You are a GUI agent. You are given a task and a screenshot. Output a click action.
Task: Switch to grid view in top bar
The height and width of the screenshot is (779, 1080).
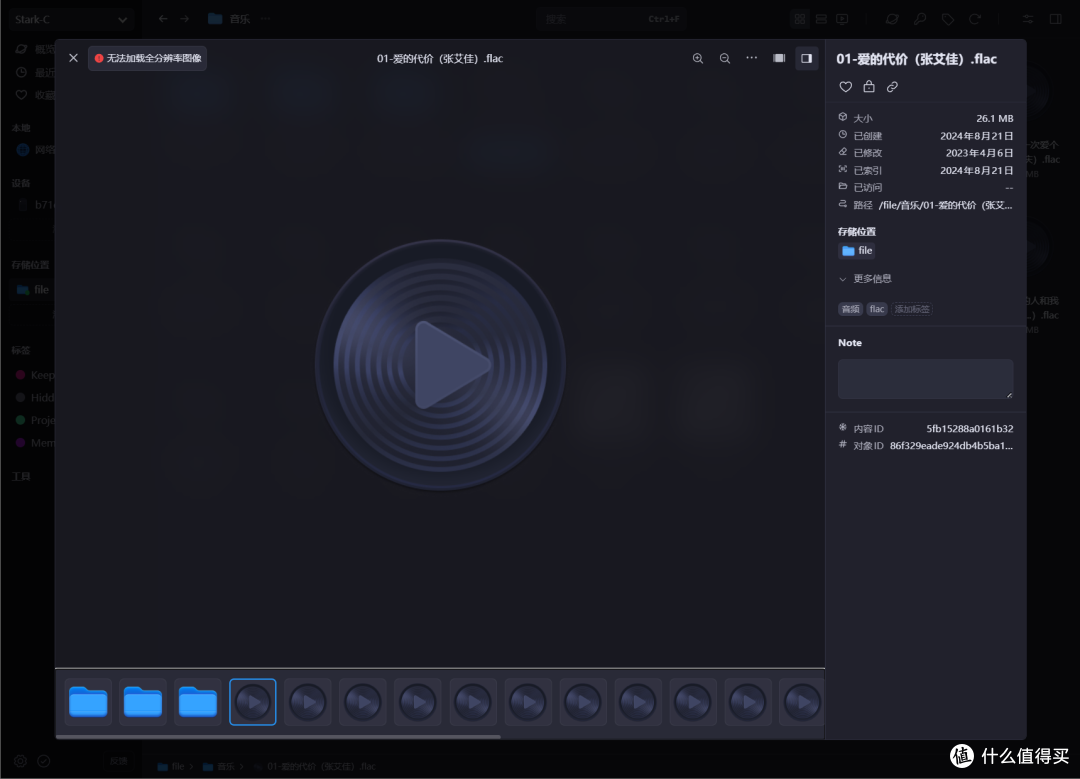tap(800, 19)
